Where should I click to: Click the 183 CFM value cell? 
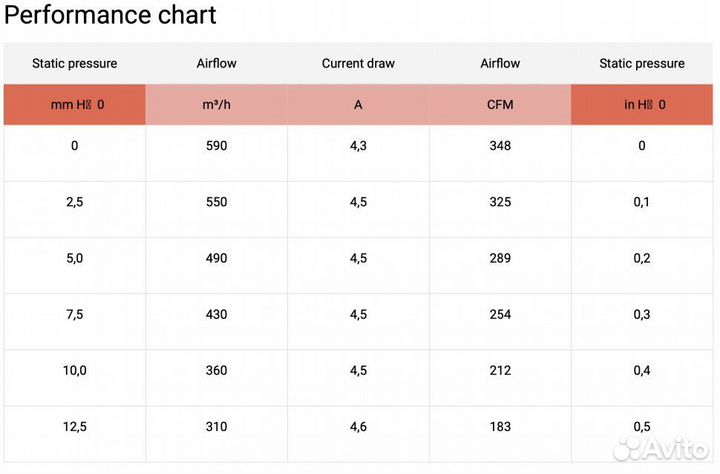tap(500, 427)
